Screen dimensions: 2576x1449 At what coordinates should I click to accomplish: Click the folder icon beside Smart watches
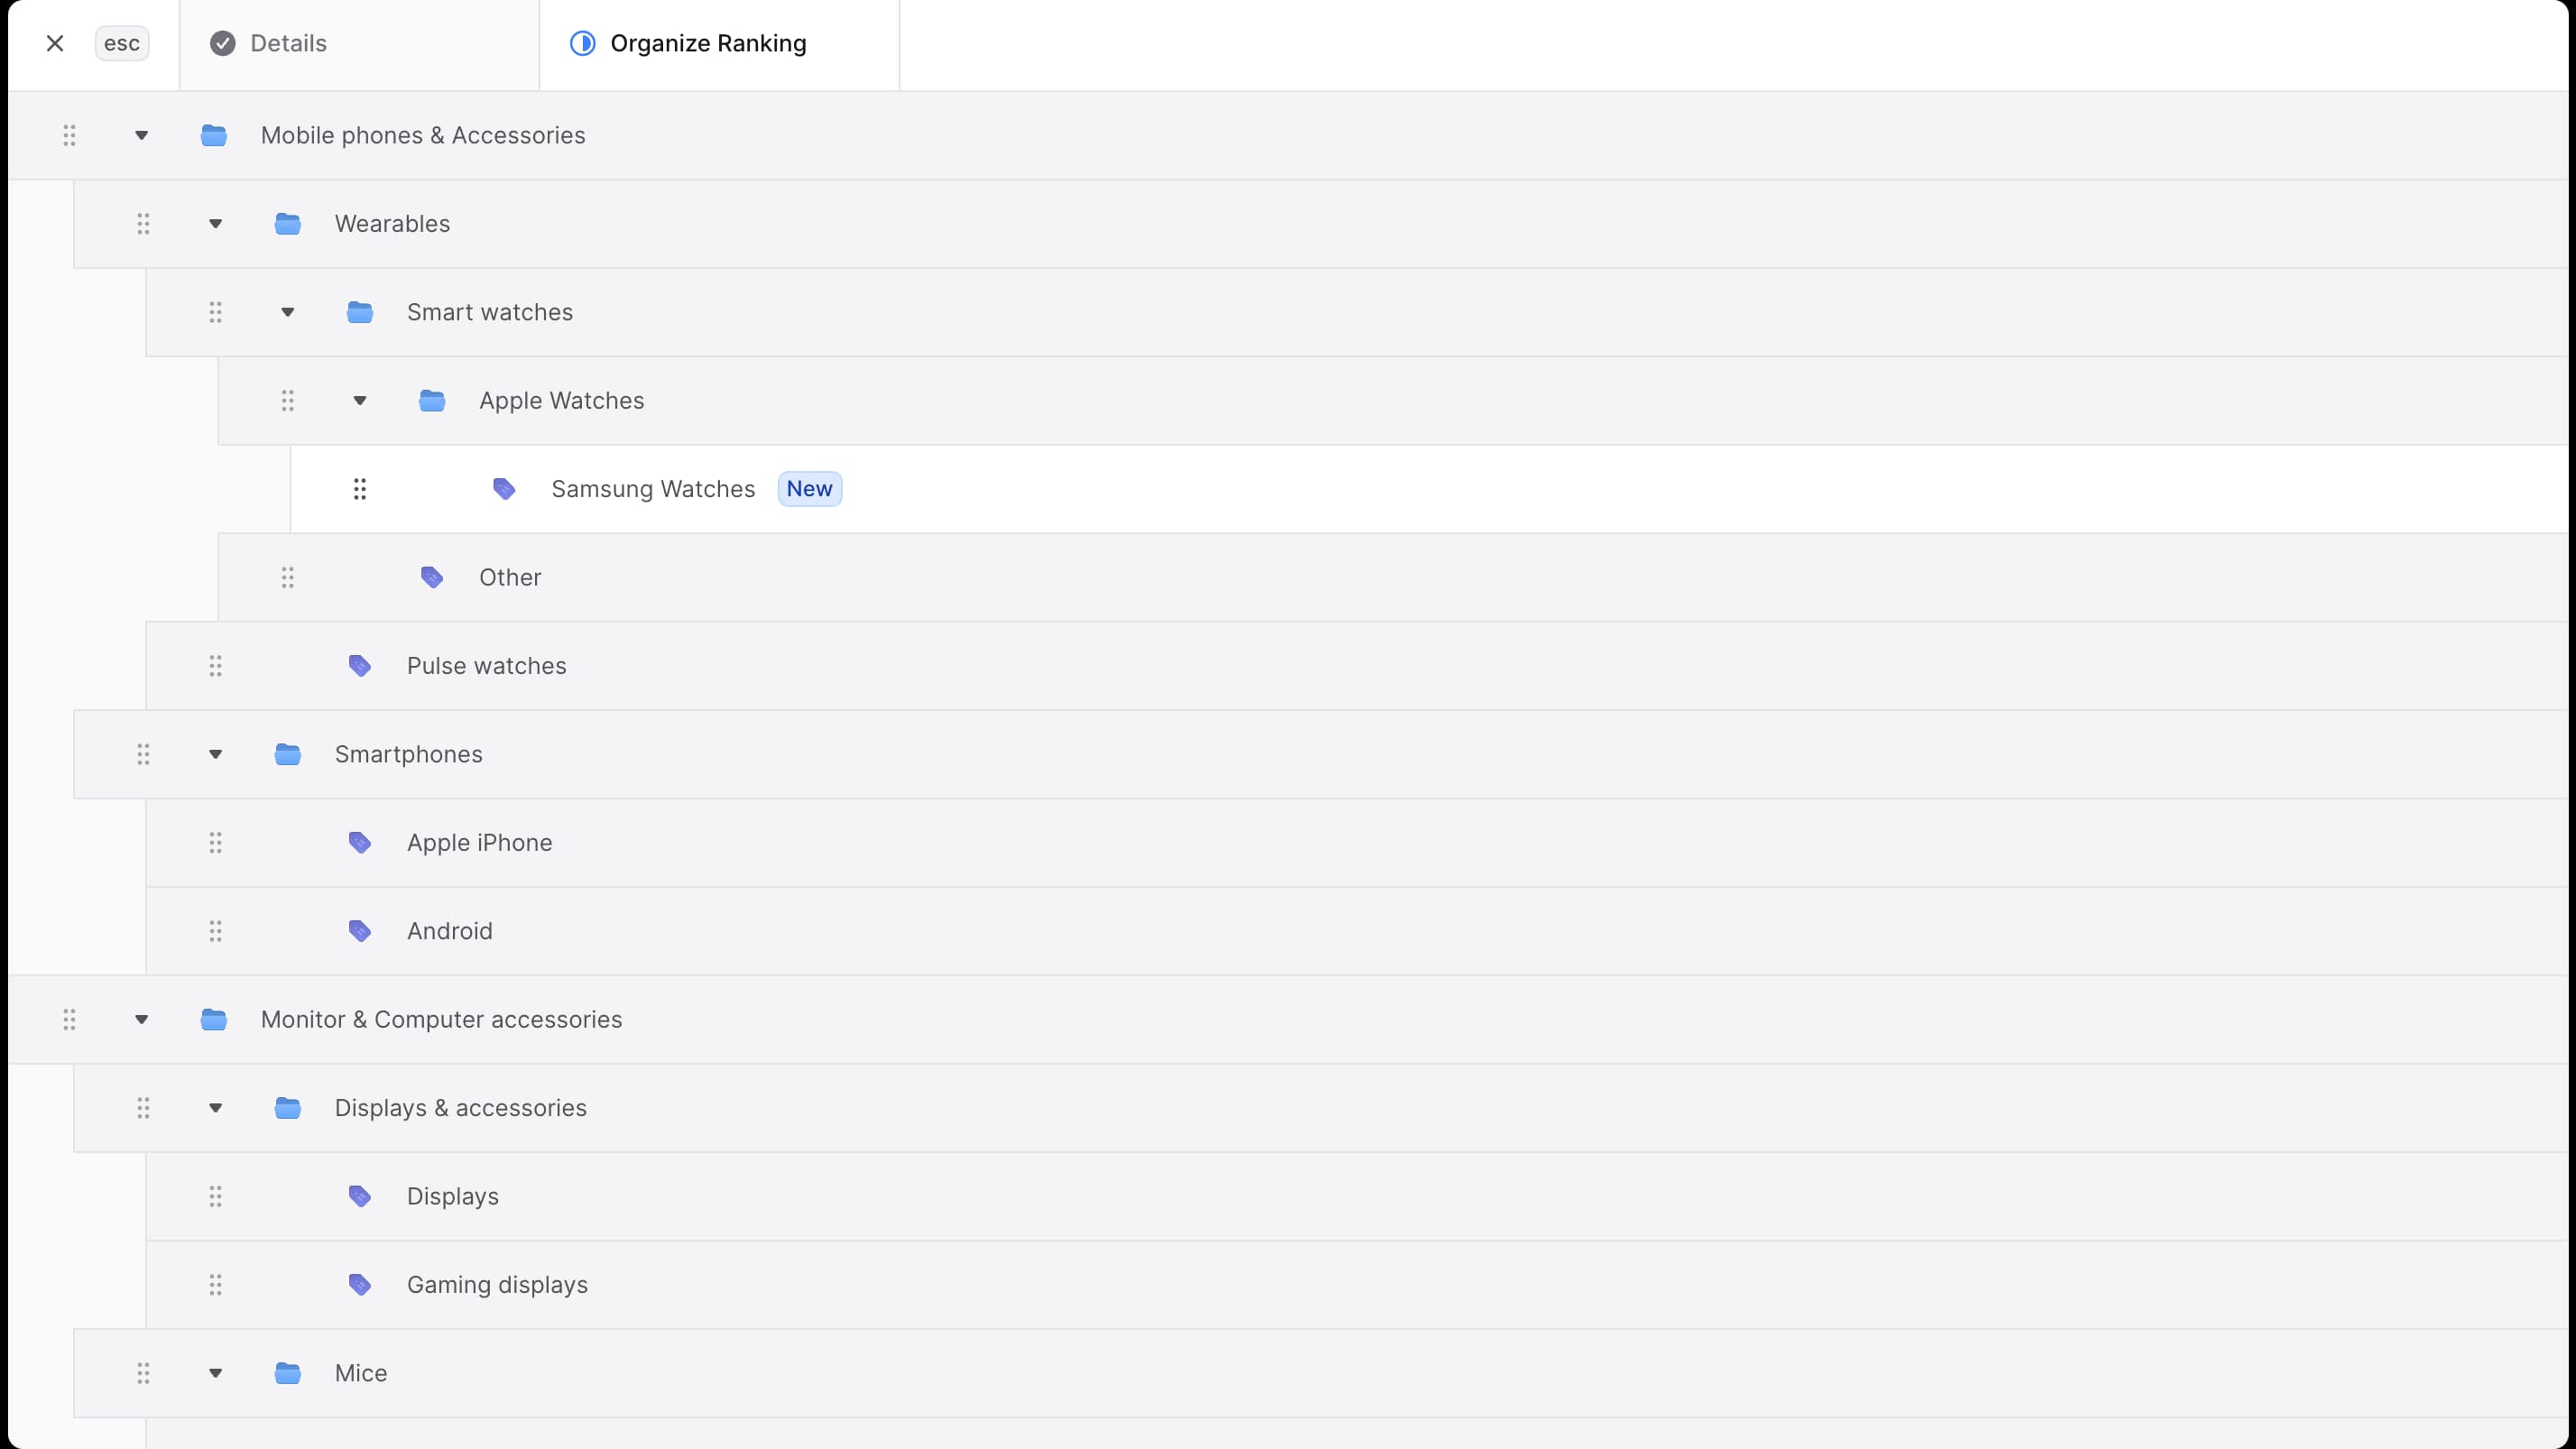(360, 312)
